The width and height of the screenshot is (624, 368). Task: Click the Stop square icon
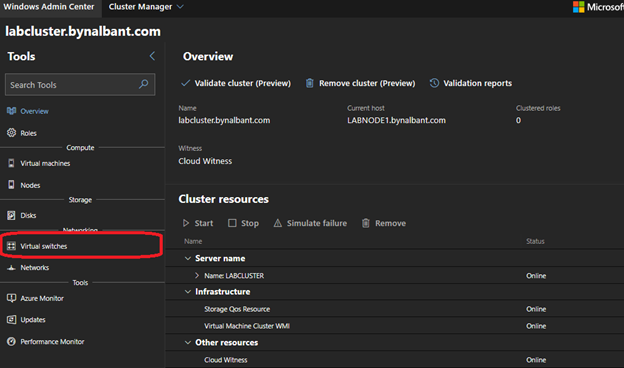point(232,223)
